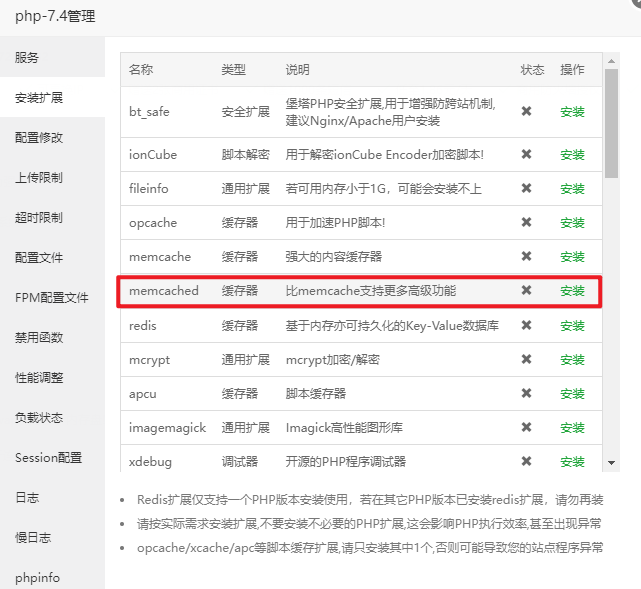This screenshot has height=589, width=641.
Task: Install the imagemagick extension
Action: pos(572,428)
